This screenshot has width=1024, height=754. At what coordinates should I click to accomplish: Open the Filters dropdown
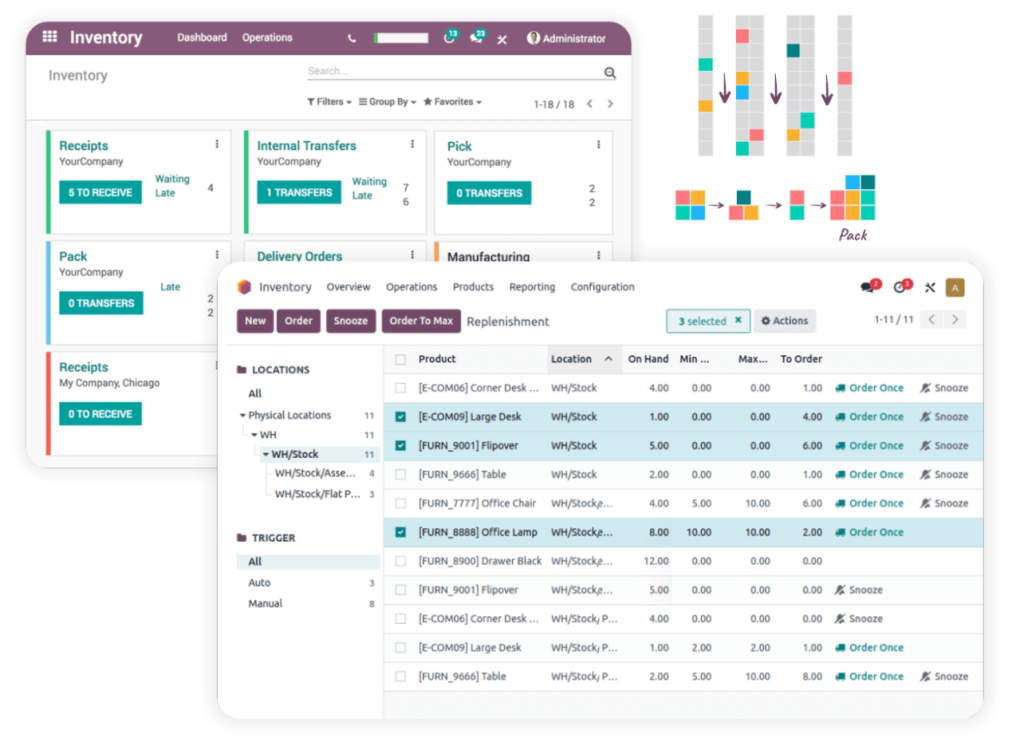click(x=329, y=102)
